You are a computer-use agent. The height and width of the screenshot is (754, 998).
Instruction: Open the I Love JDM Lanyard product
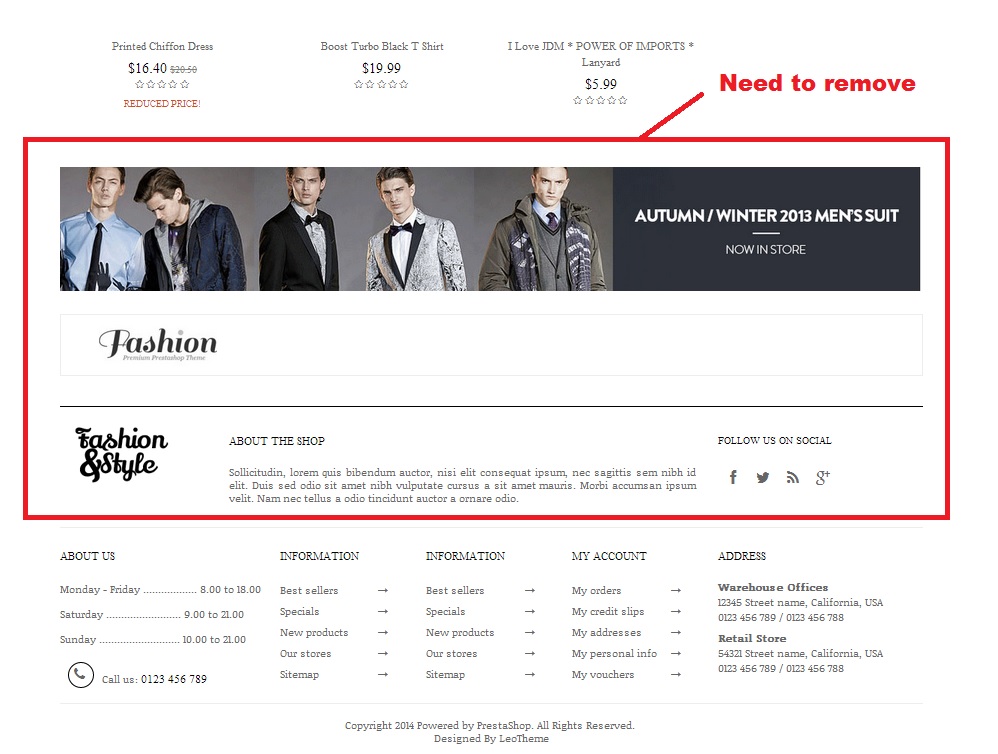pyautogui.click(x=601, y=54)
